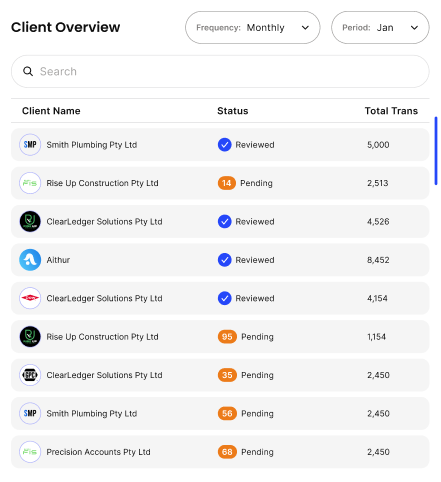Click the GPC logo icon
The height and width of the screenshot is (482, 441).
[x=30, y=375]
